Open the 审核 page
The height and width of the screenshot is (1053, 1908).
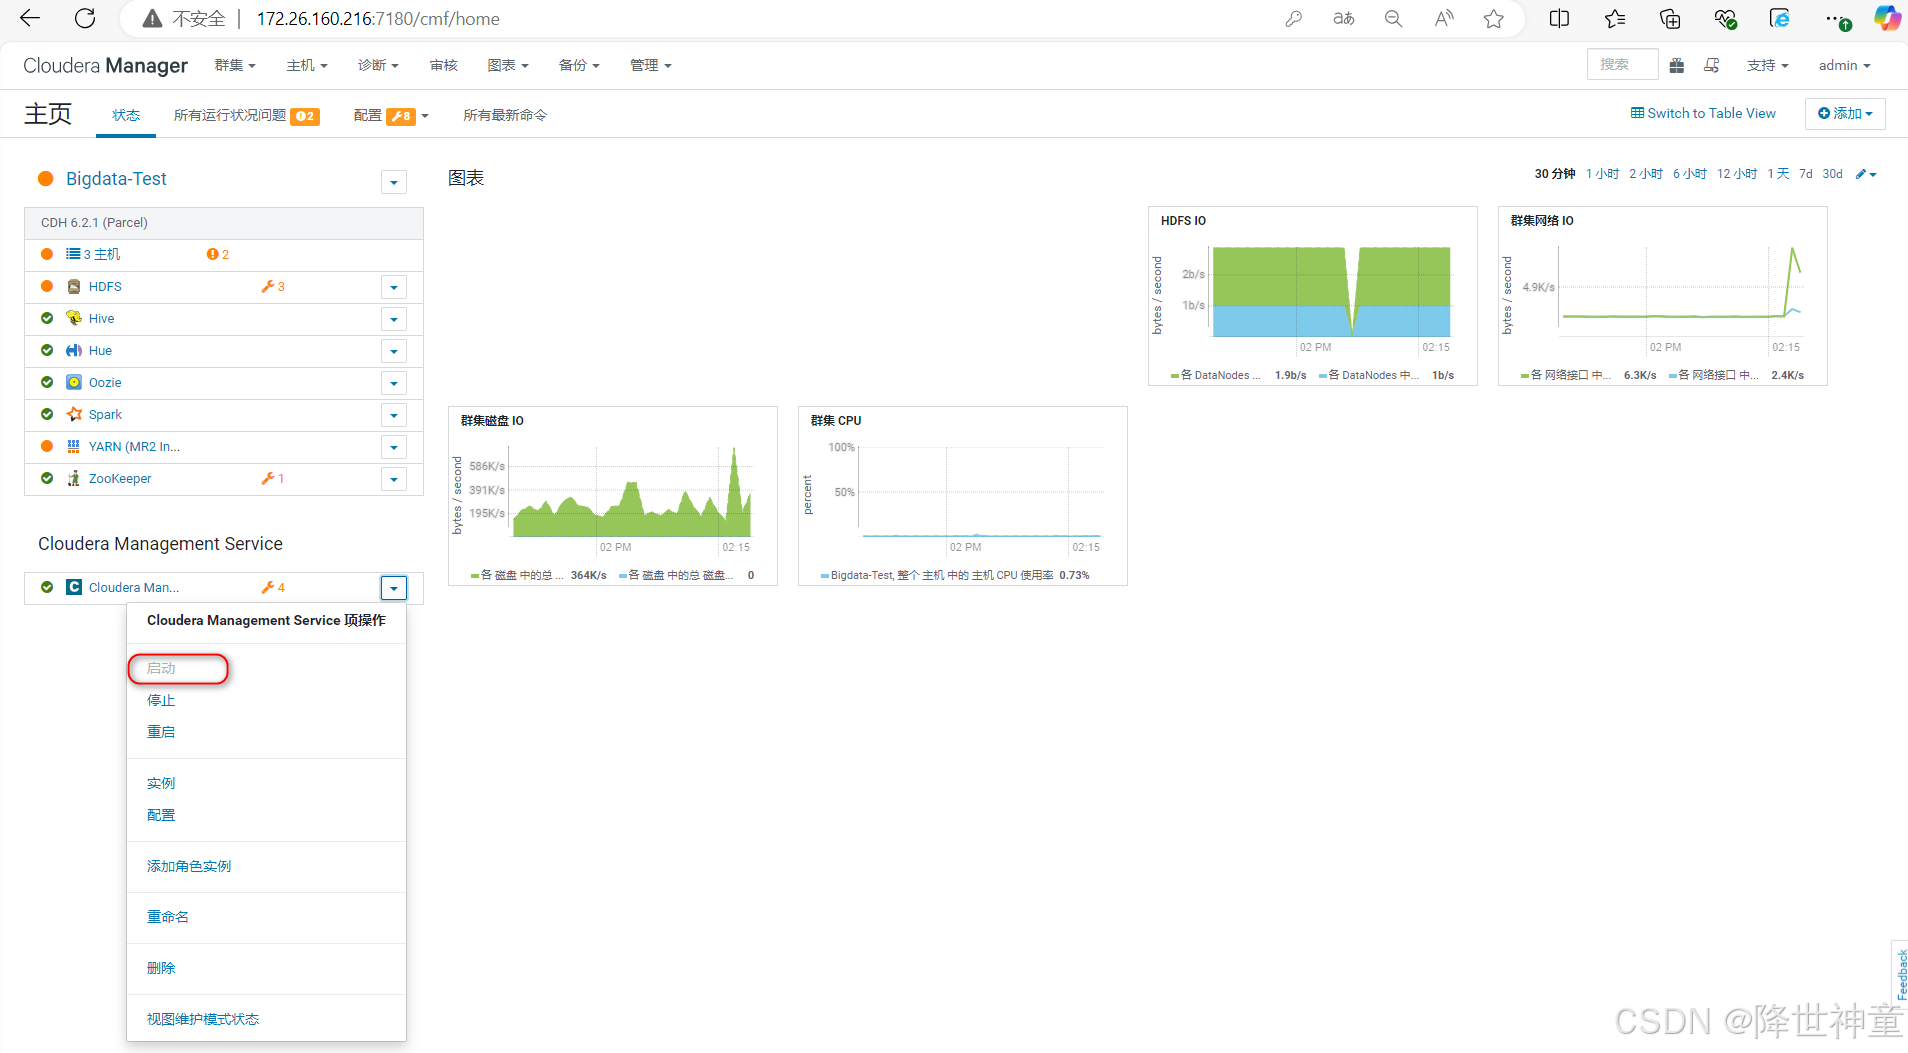click(x=443, y=65)
